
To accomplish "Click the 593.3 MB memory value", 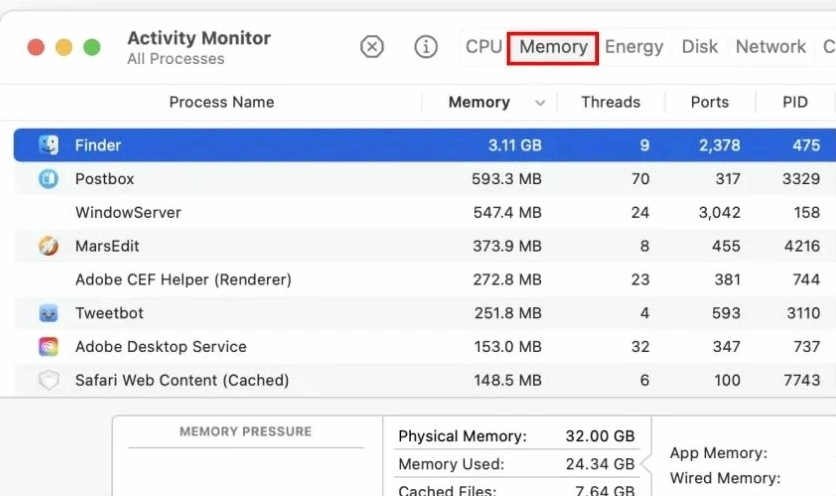I will [507, 179].
